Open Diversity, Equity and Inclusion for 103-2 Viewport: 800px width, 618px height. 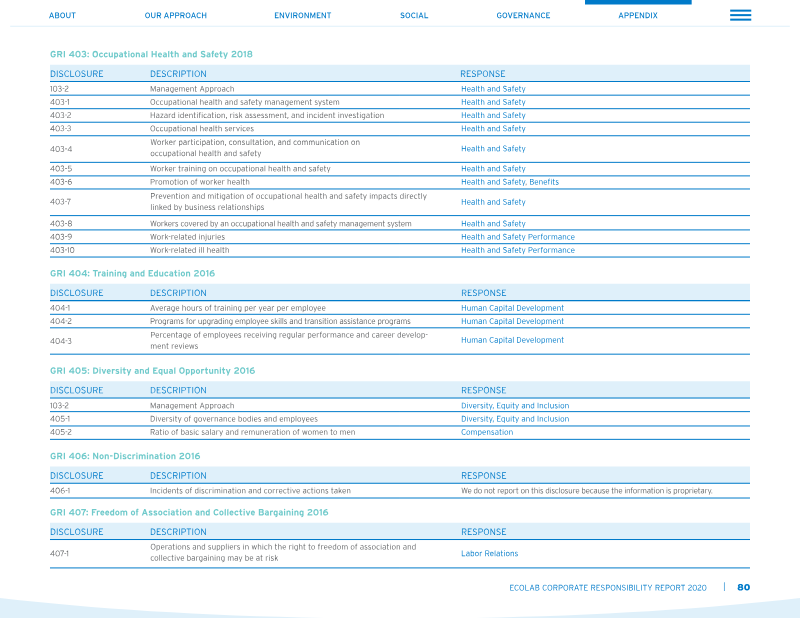(515, 406)
